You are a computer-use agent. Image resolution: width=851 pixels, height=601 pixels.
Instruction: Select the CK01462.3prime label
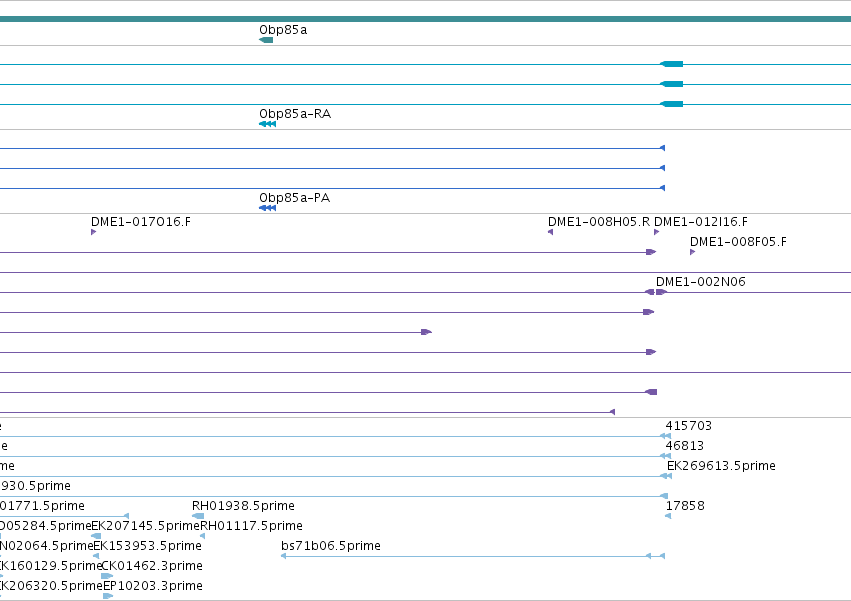[152, 566]
